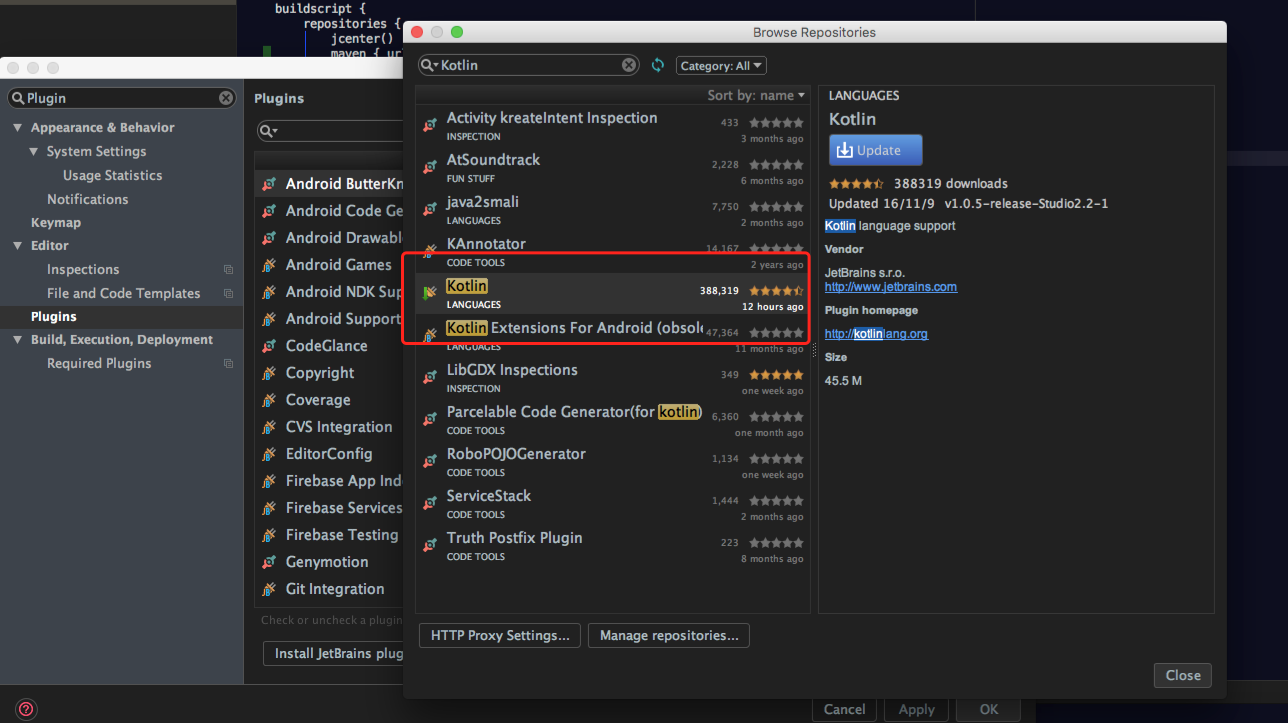Click Cancel in the settings window
Viewport: 1288px width, 723px height.
[x=844, y=709]
